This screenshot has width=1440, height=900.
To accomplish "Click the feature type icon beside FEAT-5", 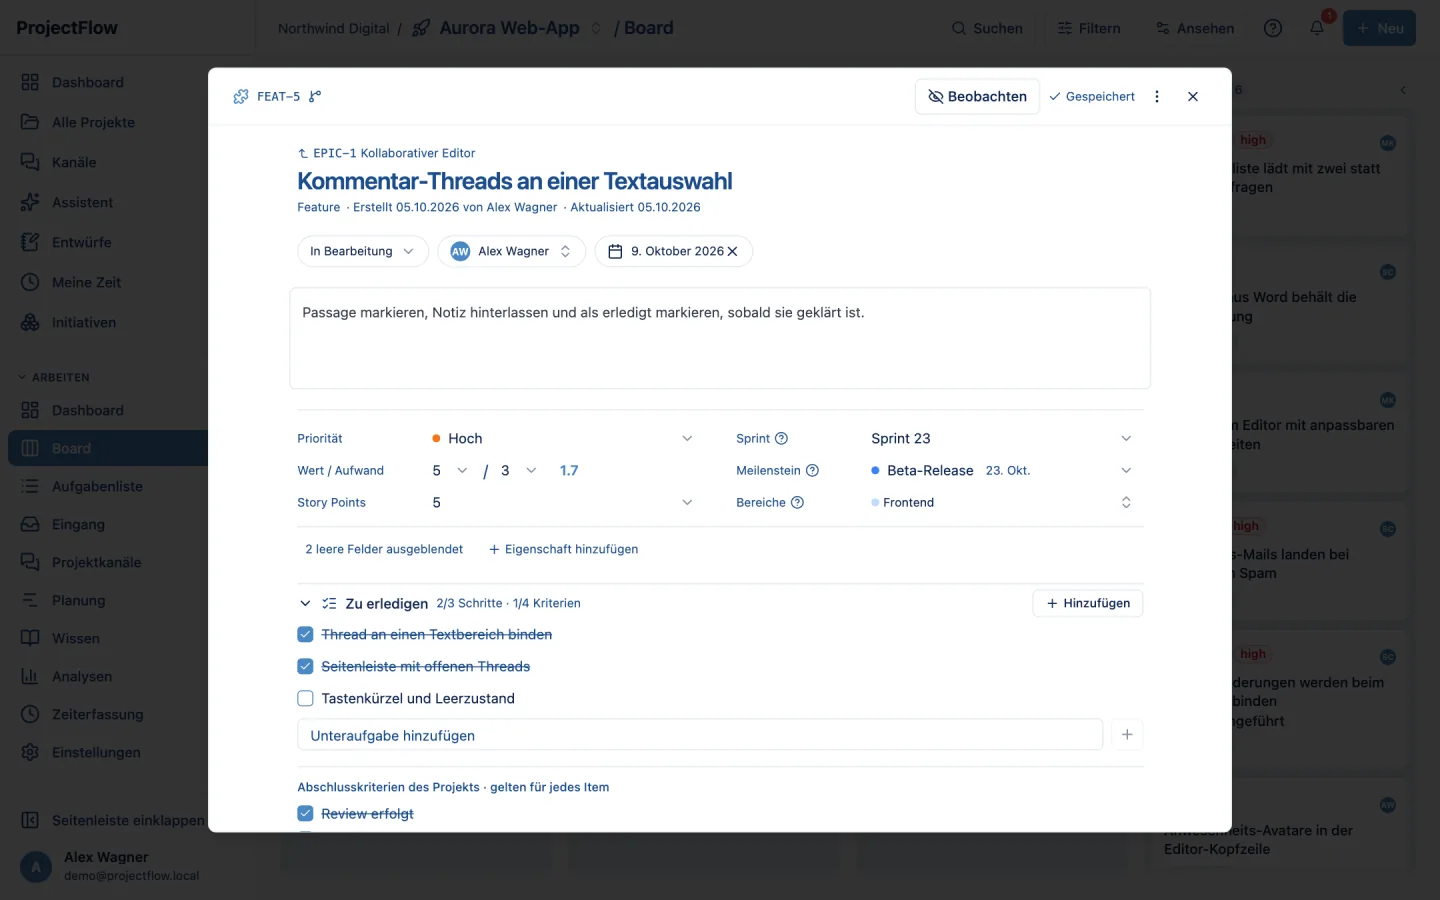I will tap(241, 96).
